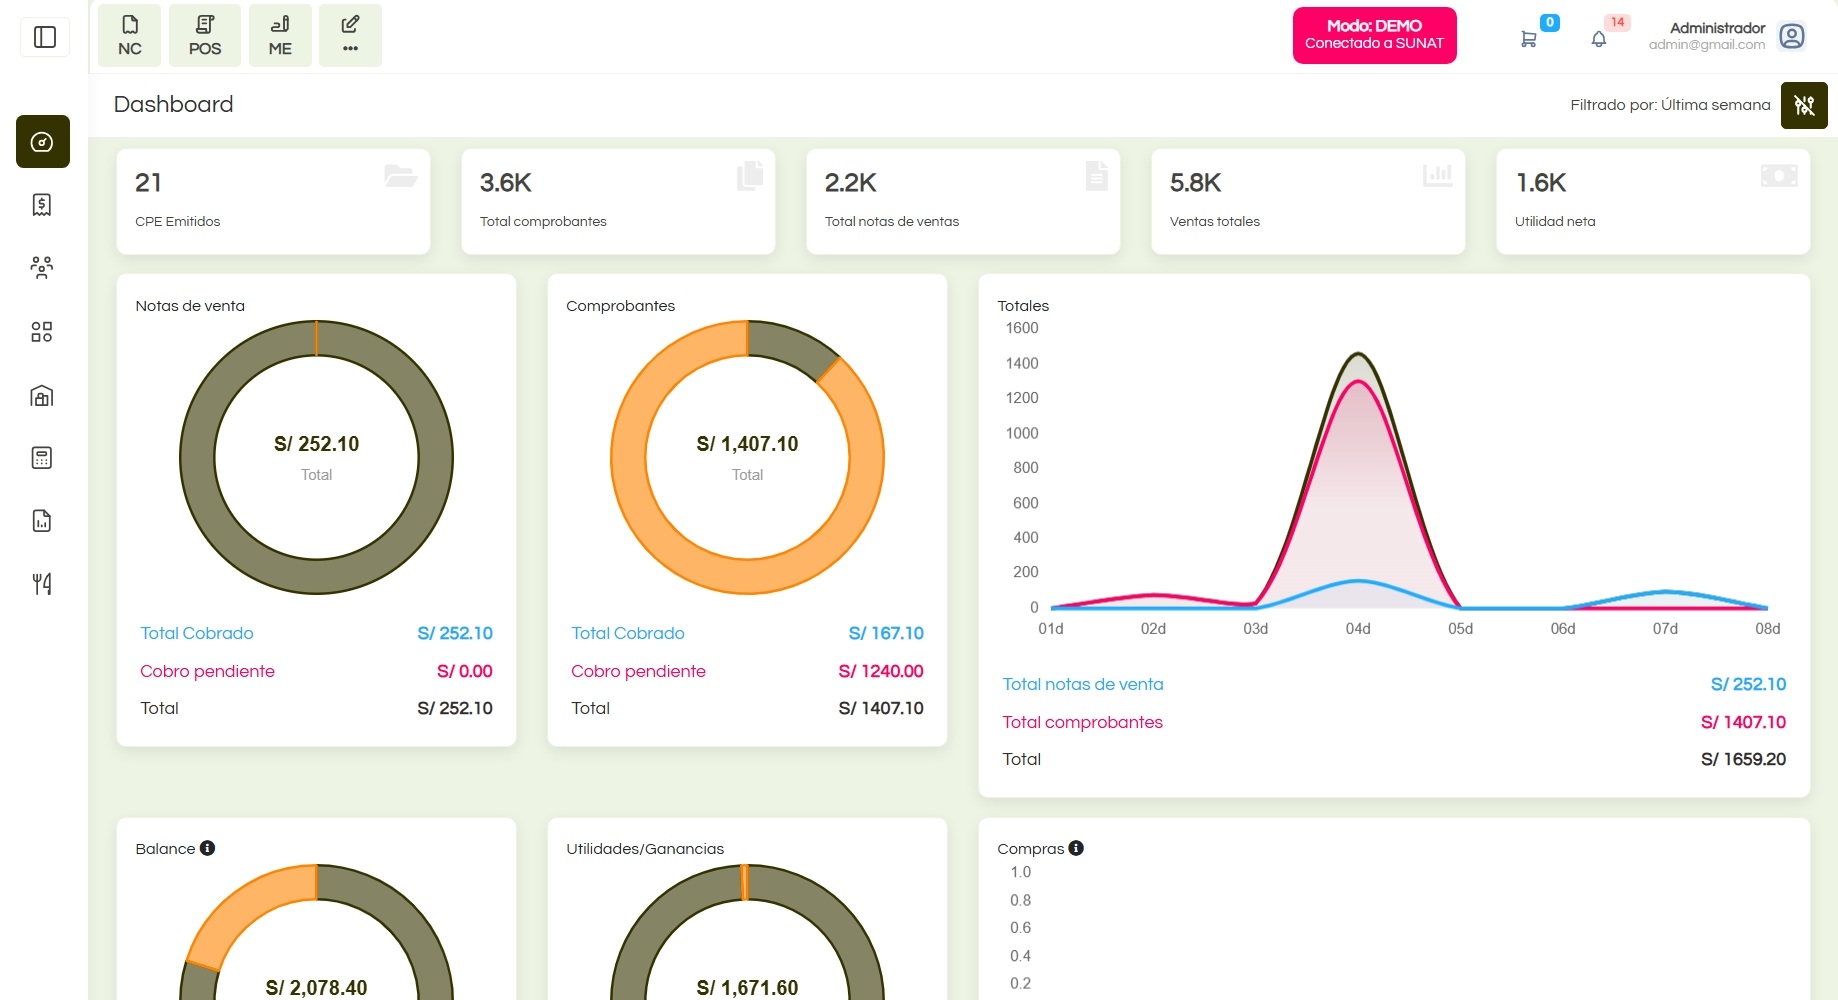Open the POS shortcut in the top toolbar
Viewport: 1838px width, 1000px height.
(x=204, y=35)
